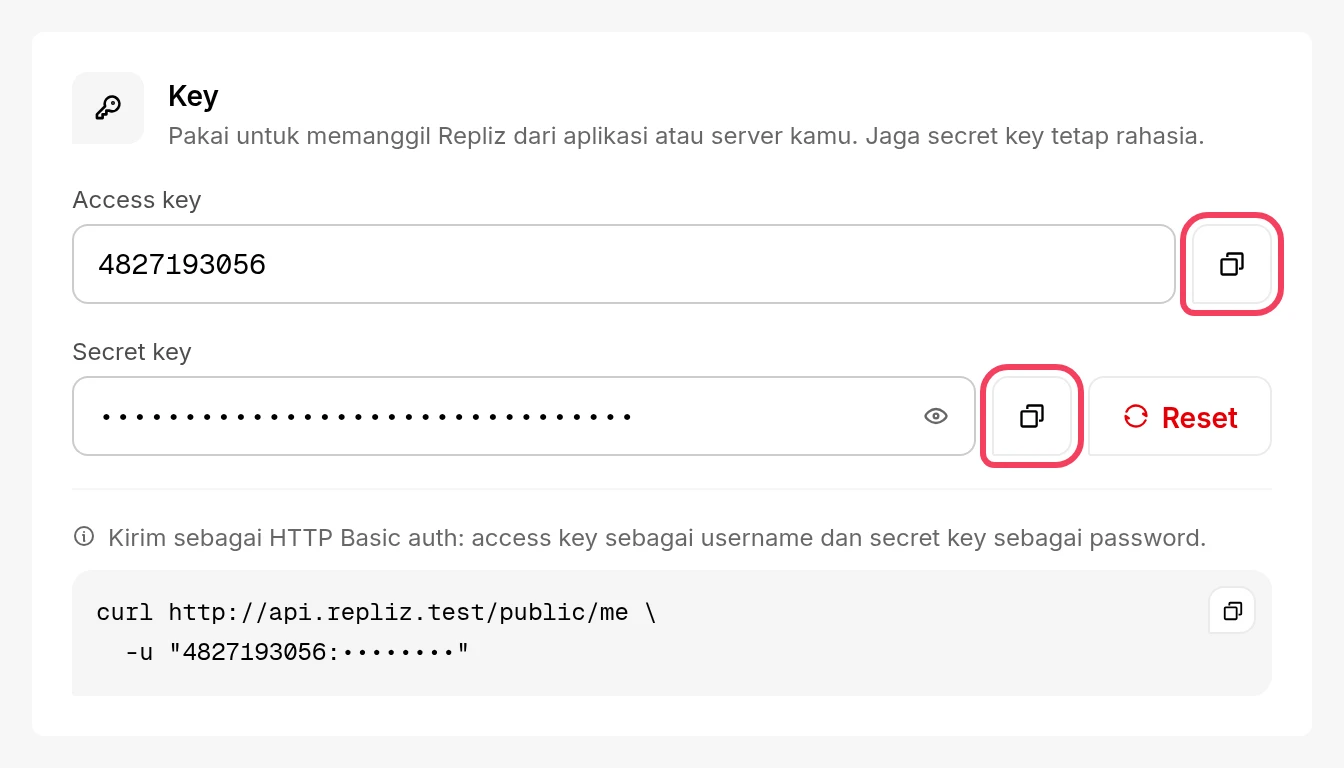Reset the secret key
1344x768 pixels.
(x=1180, y=416)
